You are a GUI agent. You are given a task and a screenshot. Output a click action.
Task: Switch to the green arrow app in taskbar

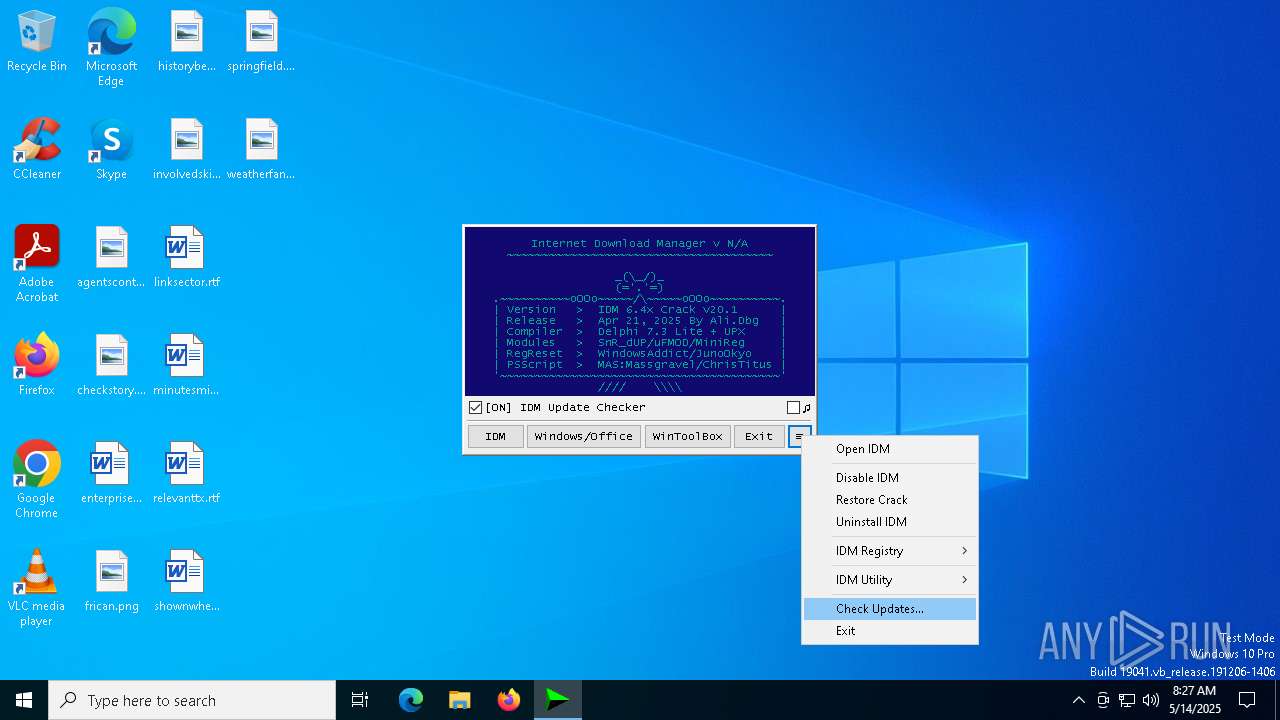pyautogui.click(x=558, y=700)
